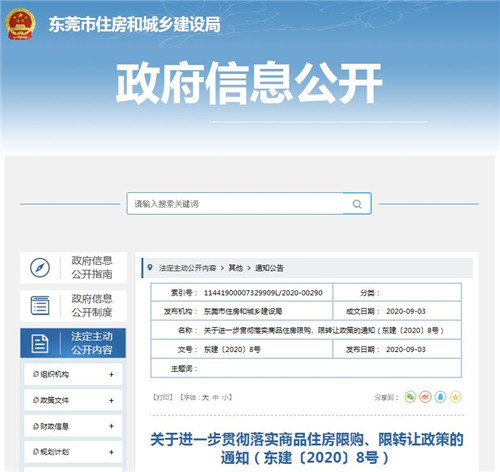Click the national emblem logo
The image size is (500, 472).
[20, 24]
